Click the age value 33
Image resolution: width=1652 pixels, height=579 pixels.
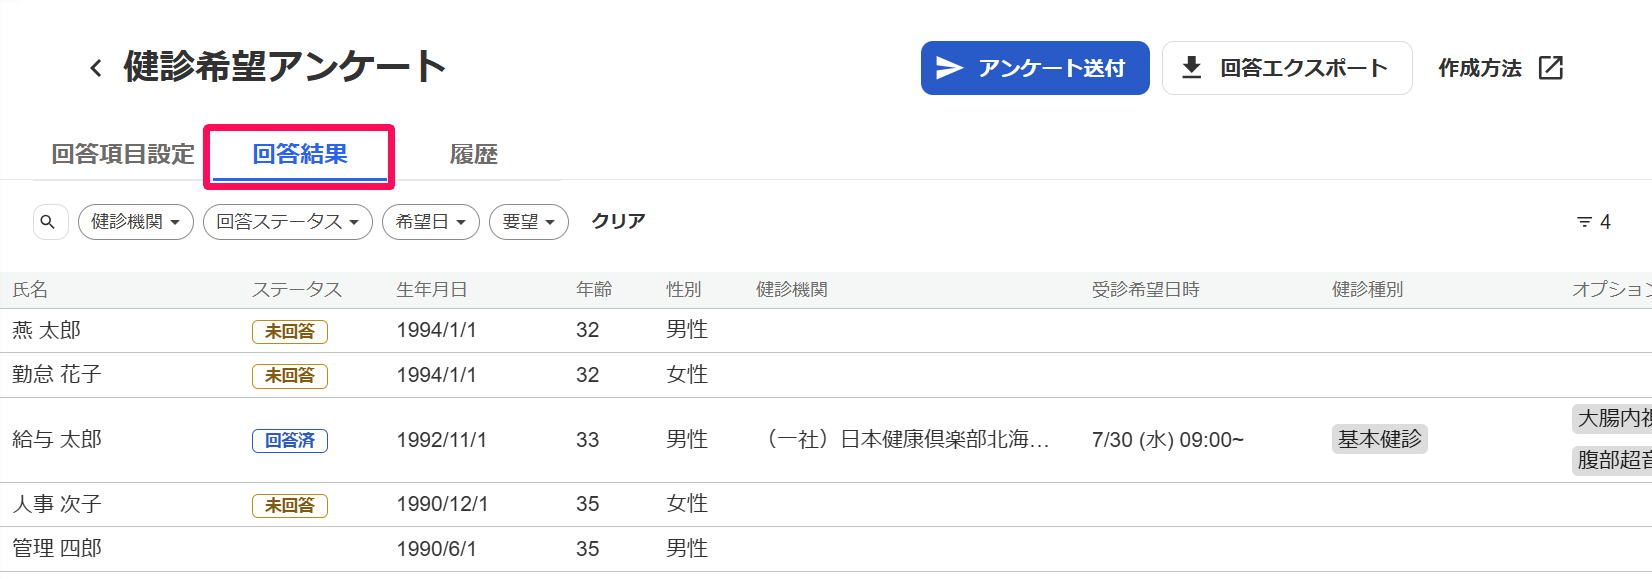tap(588, 440)
